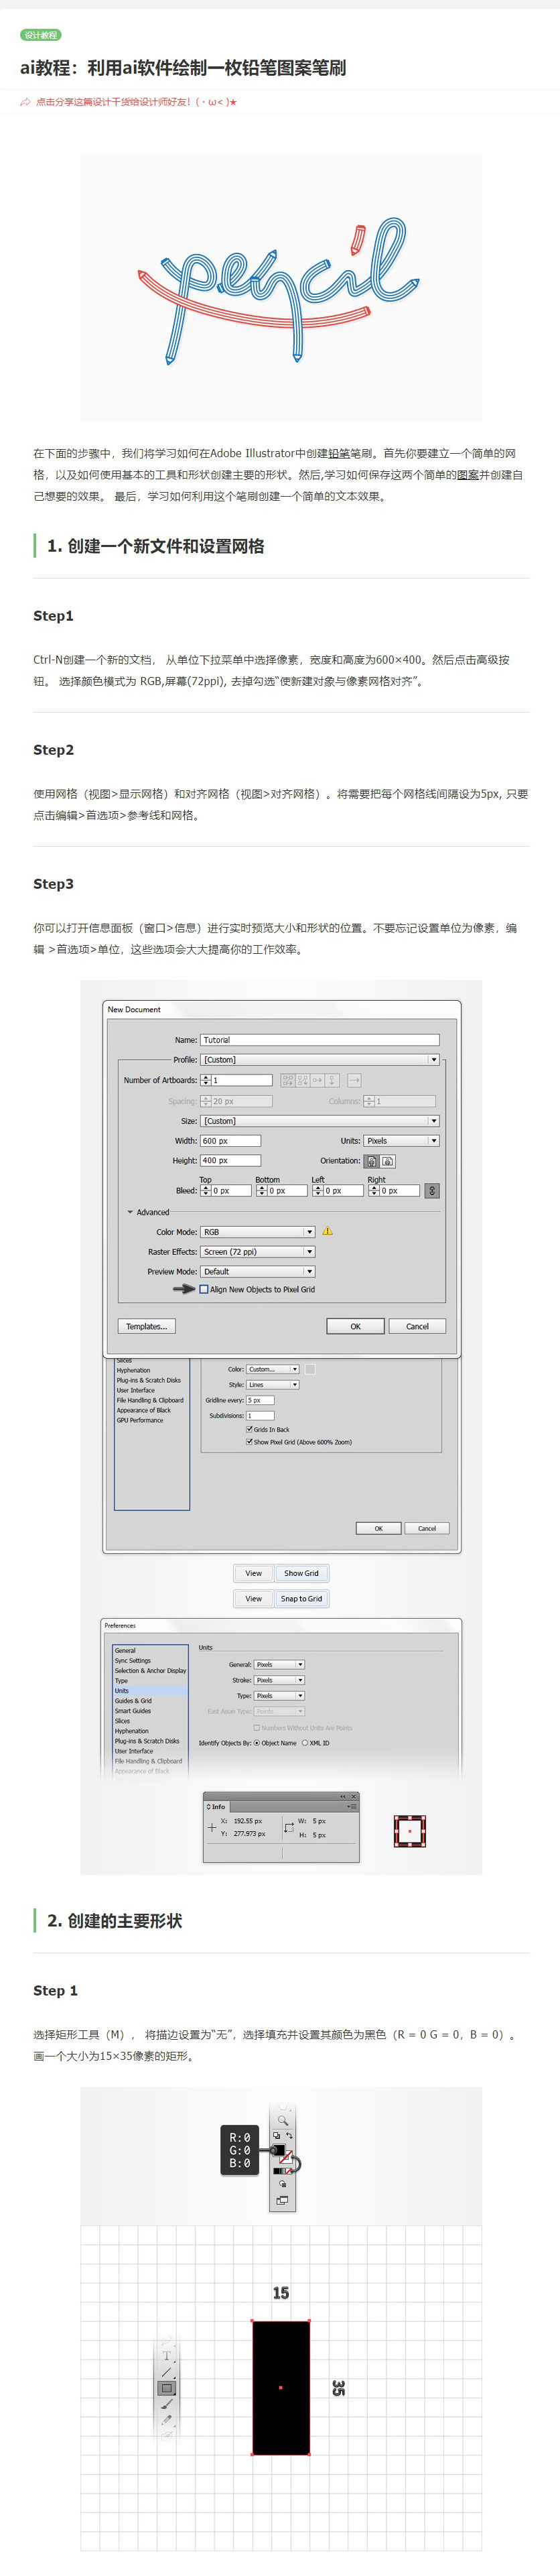Open the Raster Effects dropdown

258,1252
